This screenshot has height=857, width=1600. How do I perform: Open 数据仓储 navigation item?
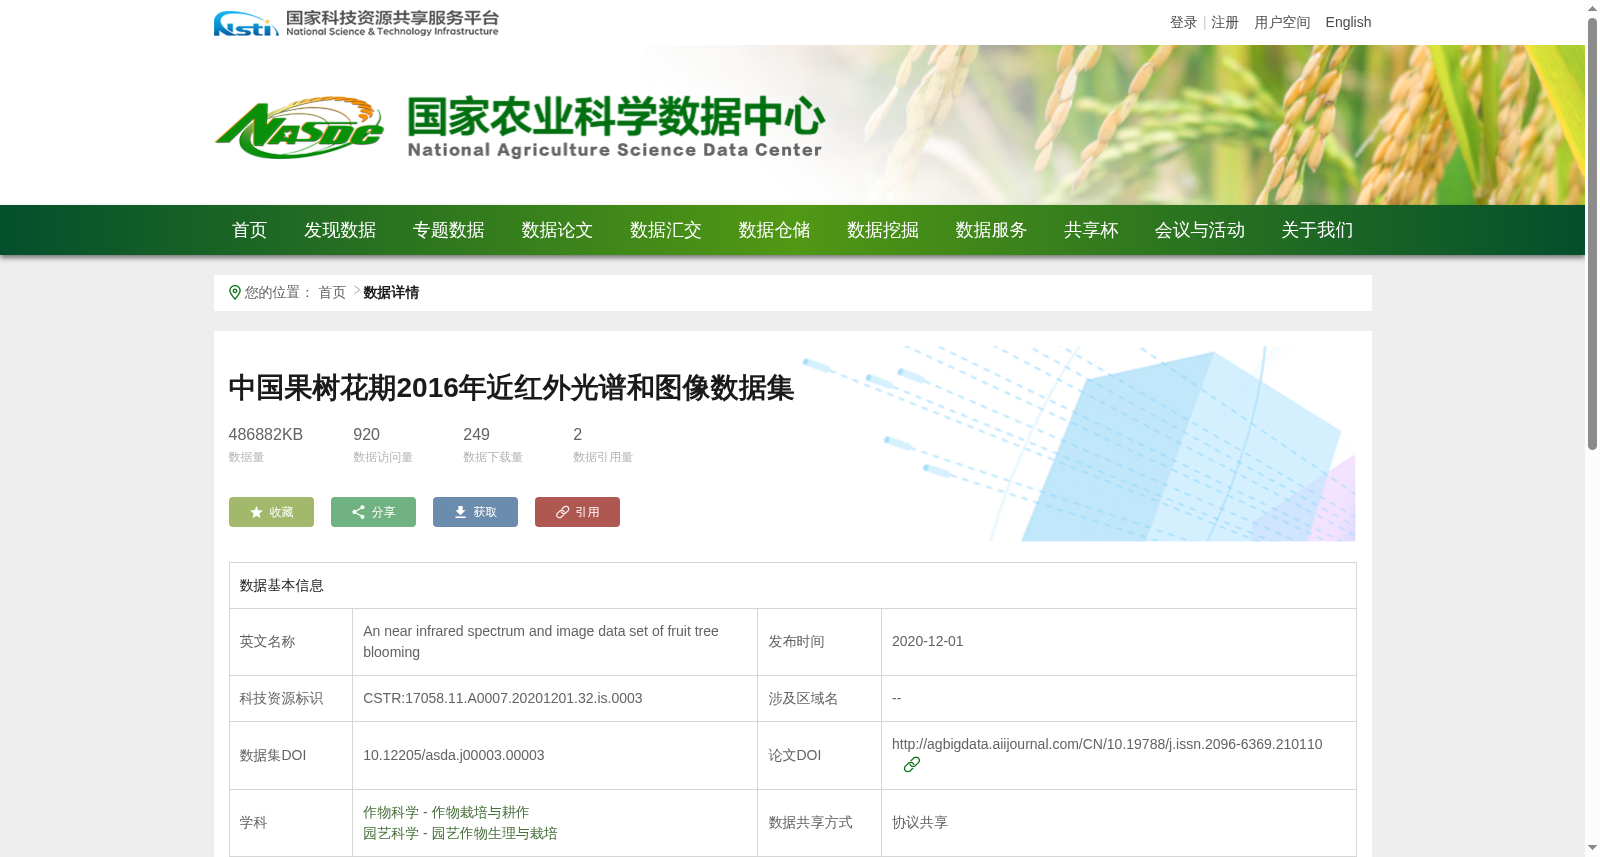click(774, 230)
